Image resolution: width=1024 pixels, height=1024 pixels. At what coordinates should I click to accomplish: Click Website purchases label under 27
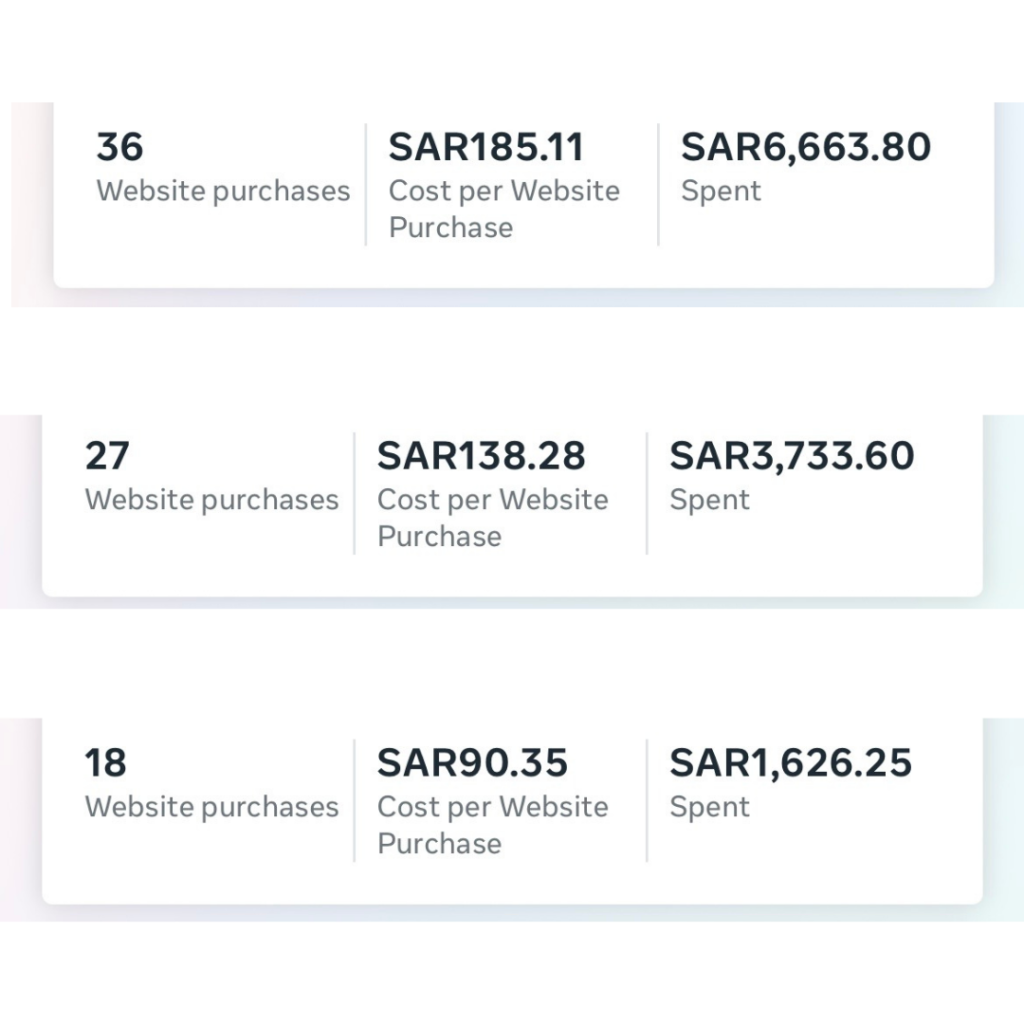[212, 500]
